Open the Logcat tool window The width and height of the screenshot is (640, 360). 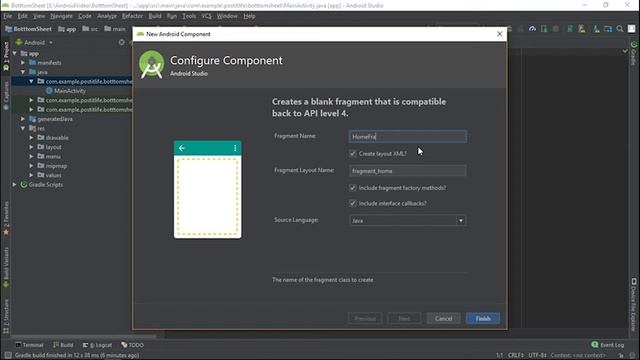[97, 345]
